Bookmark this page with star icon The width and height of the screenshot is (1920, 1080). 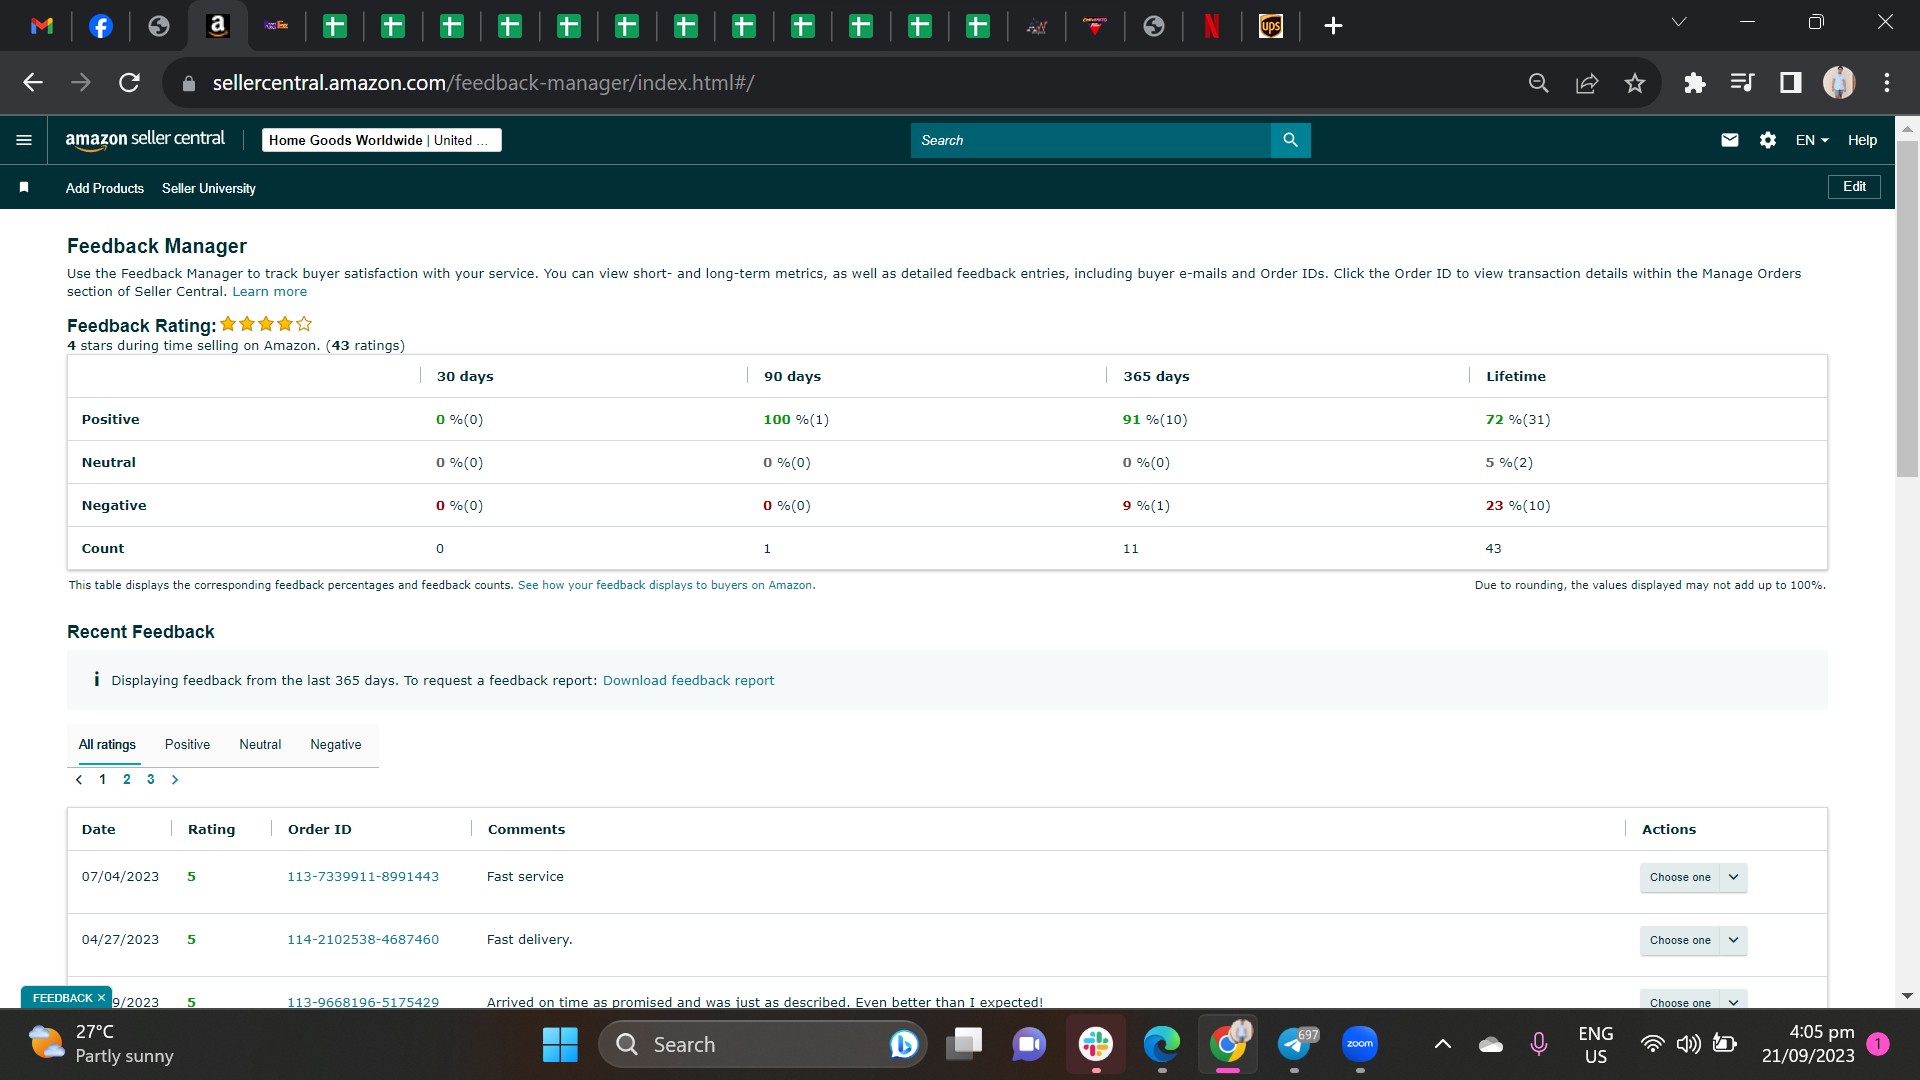click(1635, 83)
